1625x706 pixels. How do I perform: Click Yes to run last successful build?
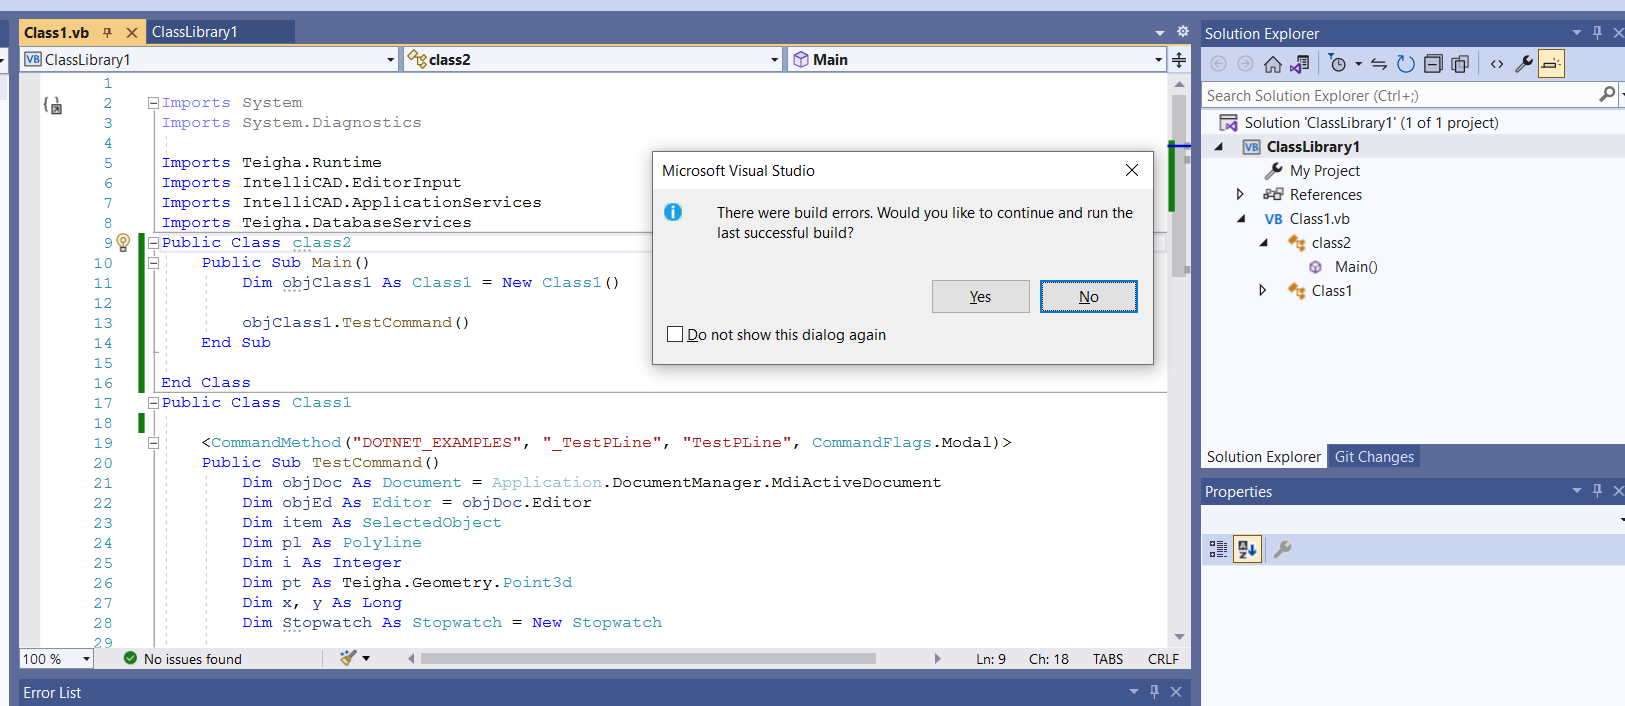pos(980,296)
